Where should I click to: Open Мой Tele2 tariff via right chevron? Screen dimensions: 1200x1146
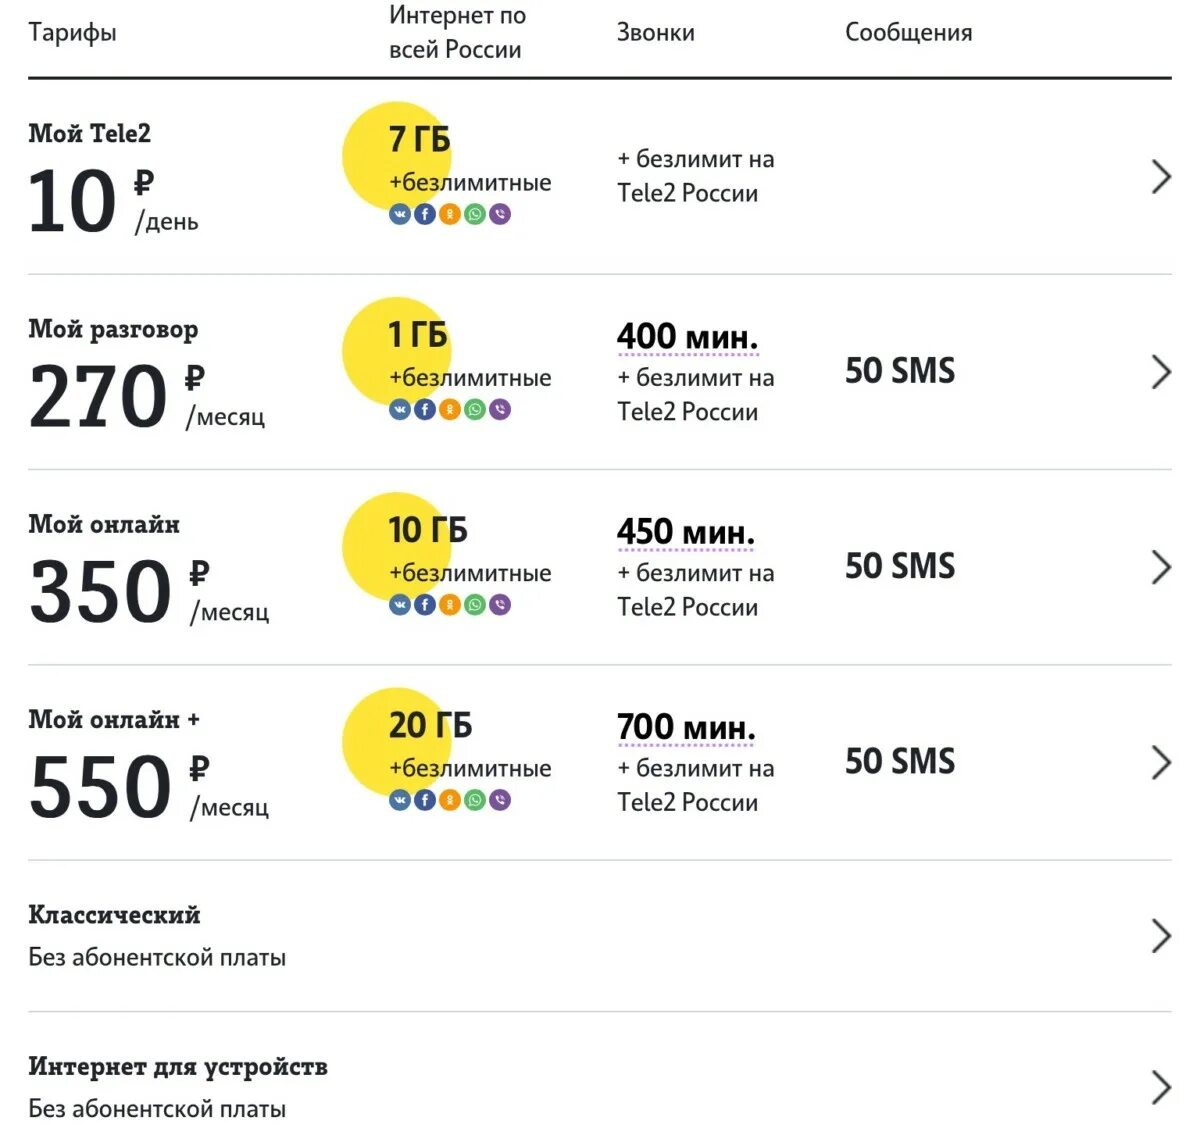[1160, 177]
